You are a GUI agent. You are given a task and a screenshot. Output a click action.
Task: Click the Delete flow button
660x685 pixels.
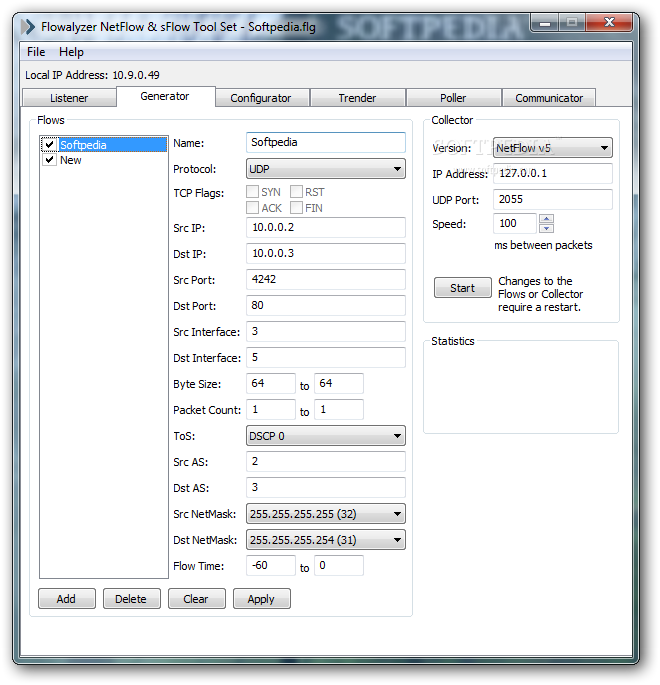click(131, 599)
